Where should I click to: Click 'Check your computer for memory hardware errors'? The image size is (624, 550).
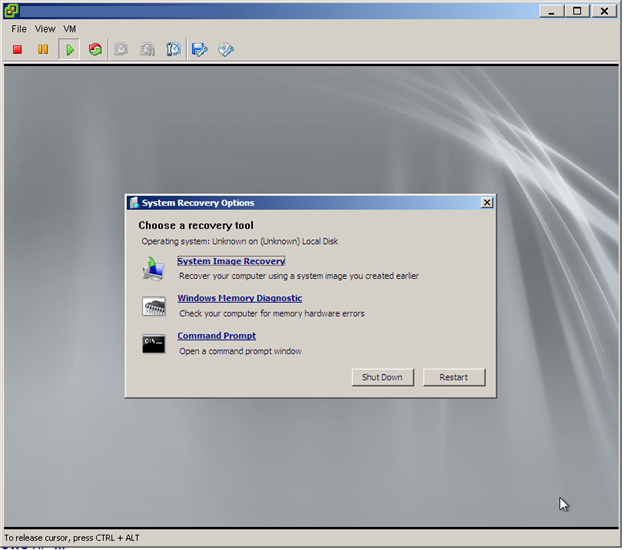[x=272, y=314]
